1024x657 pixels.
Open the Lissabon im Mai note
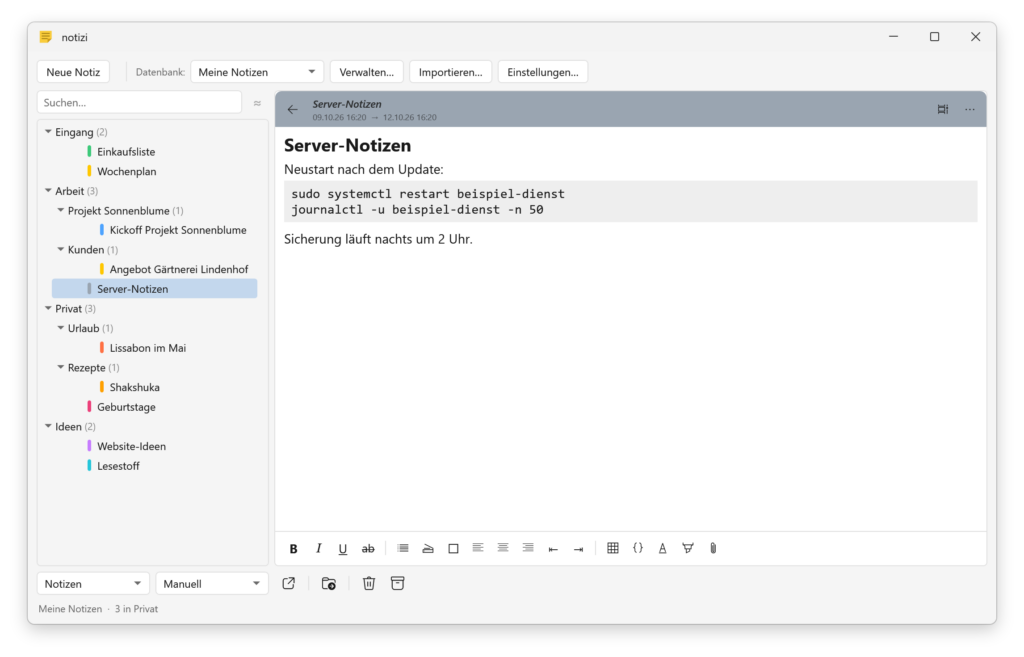[148, 348]
